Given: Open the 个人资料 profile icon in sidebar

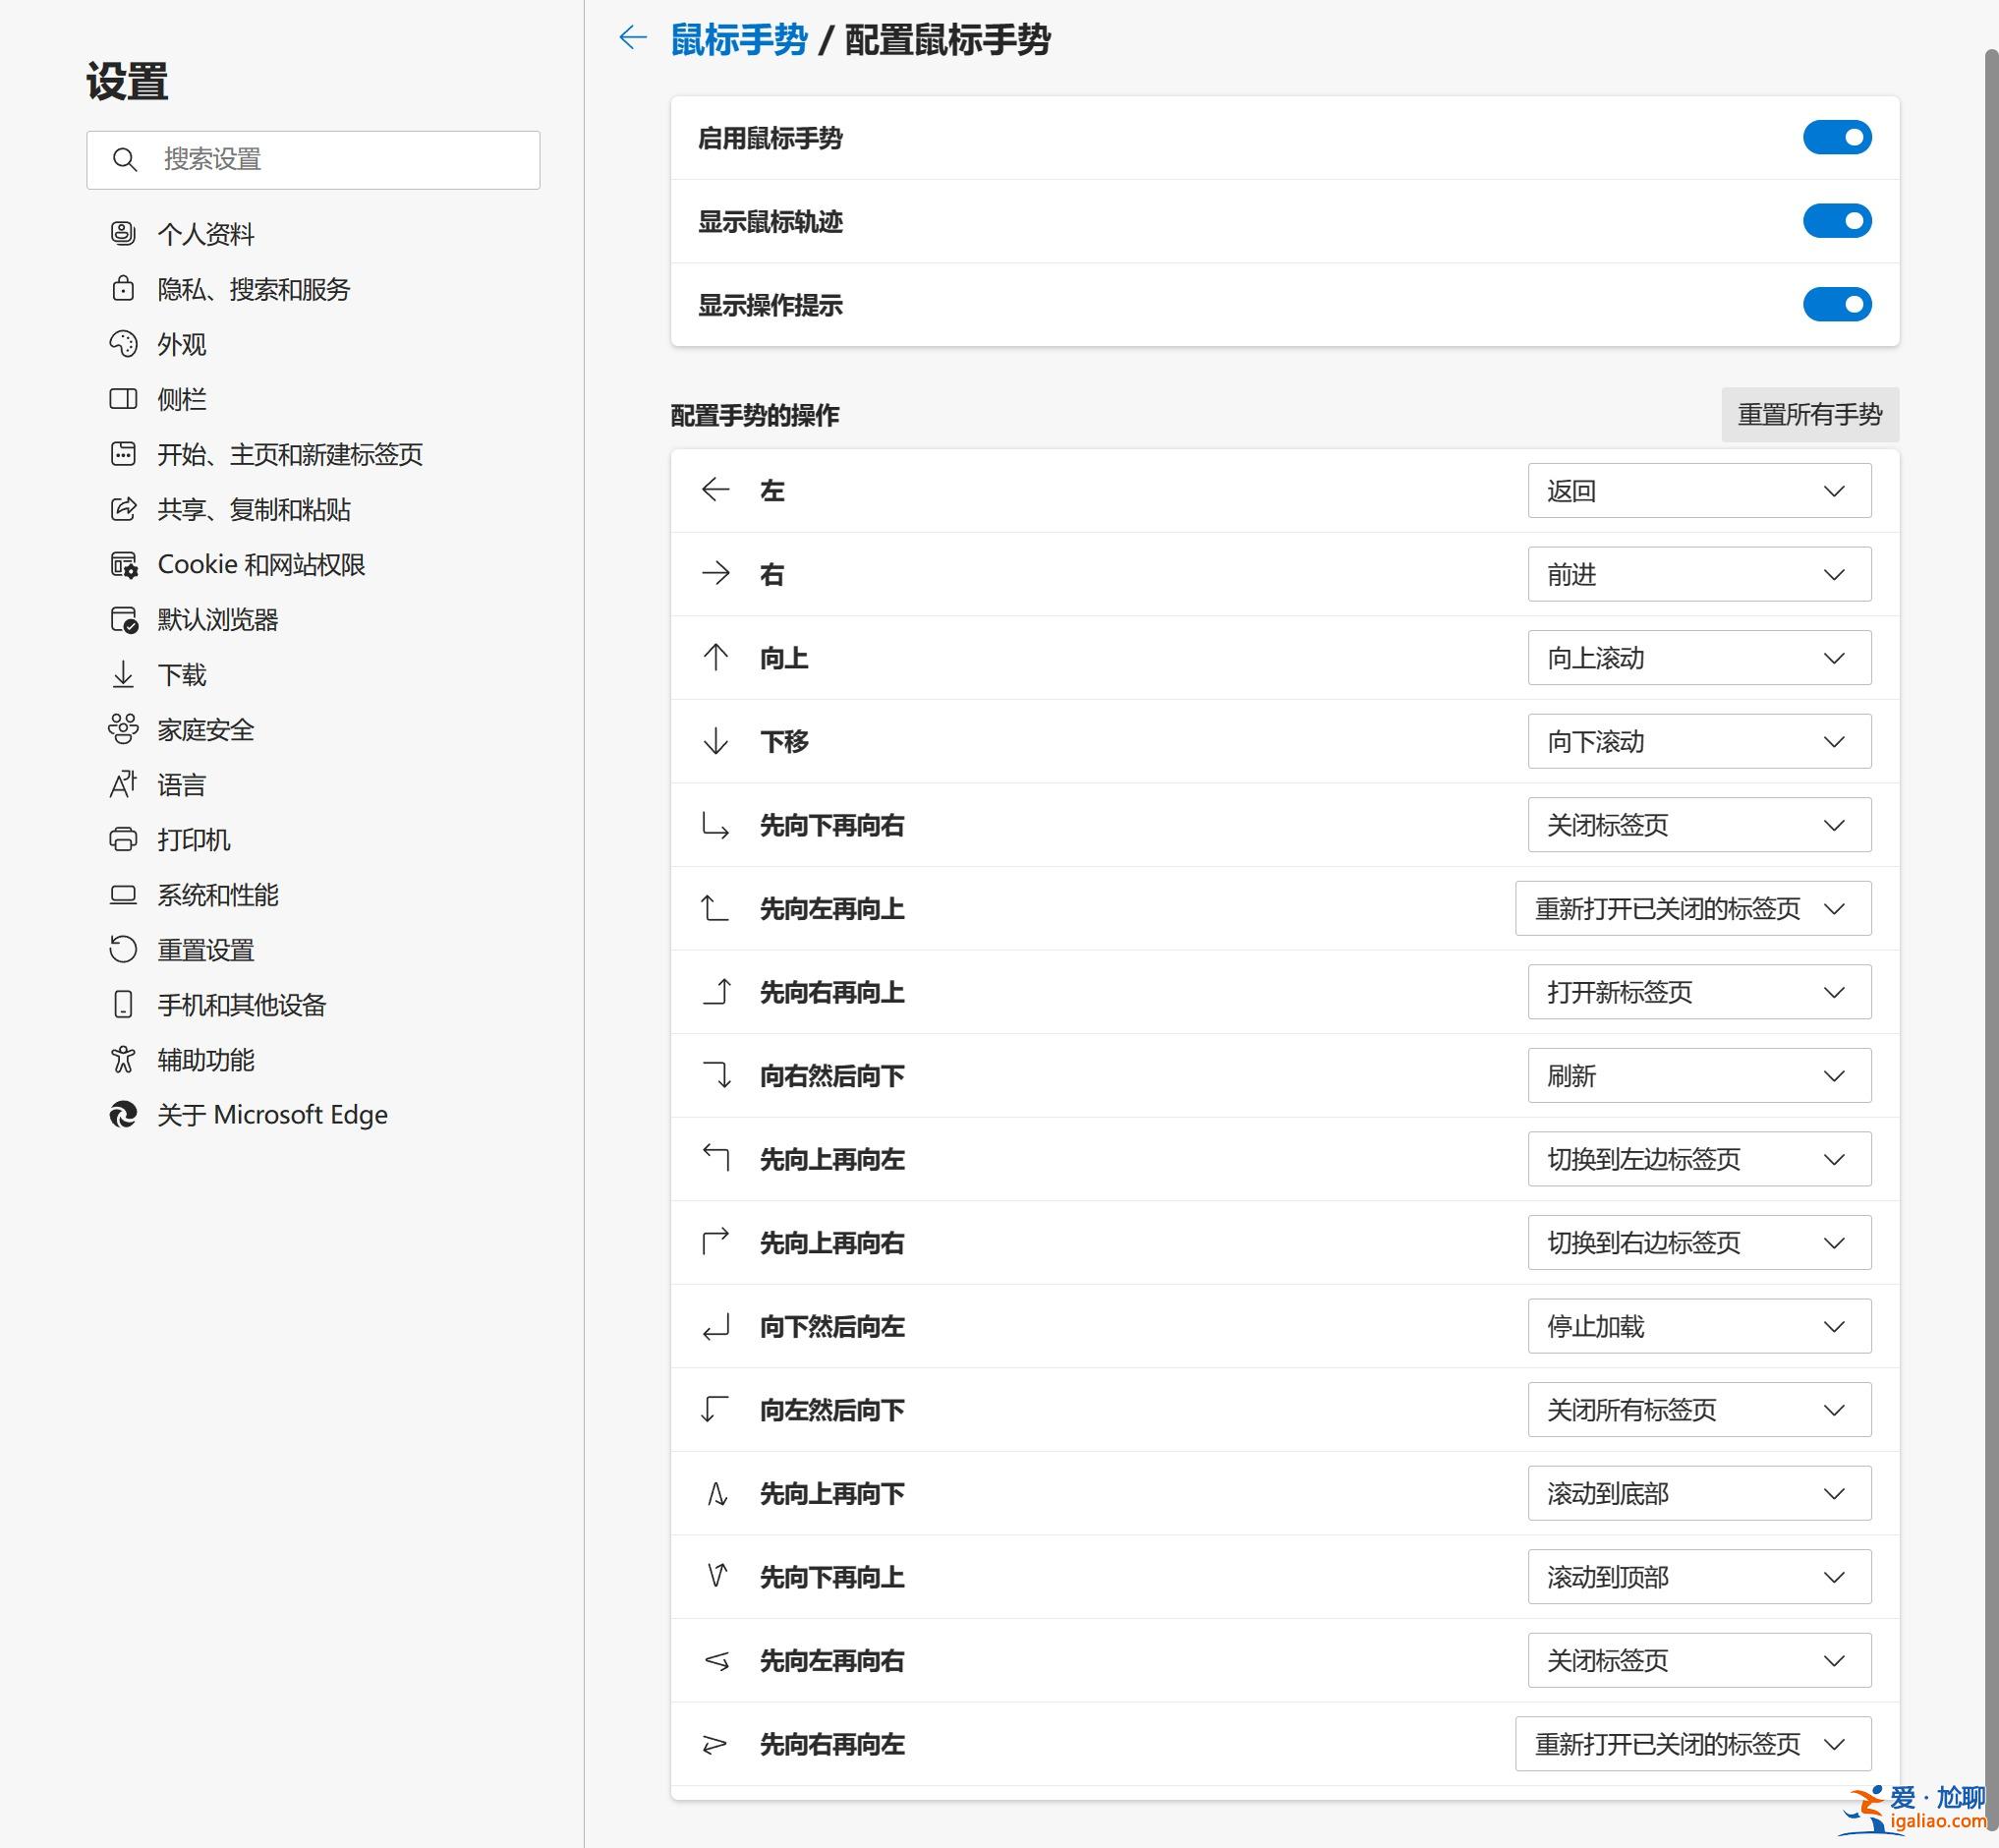Looking at the screenshot, I should click(123, 233).
